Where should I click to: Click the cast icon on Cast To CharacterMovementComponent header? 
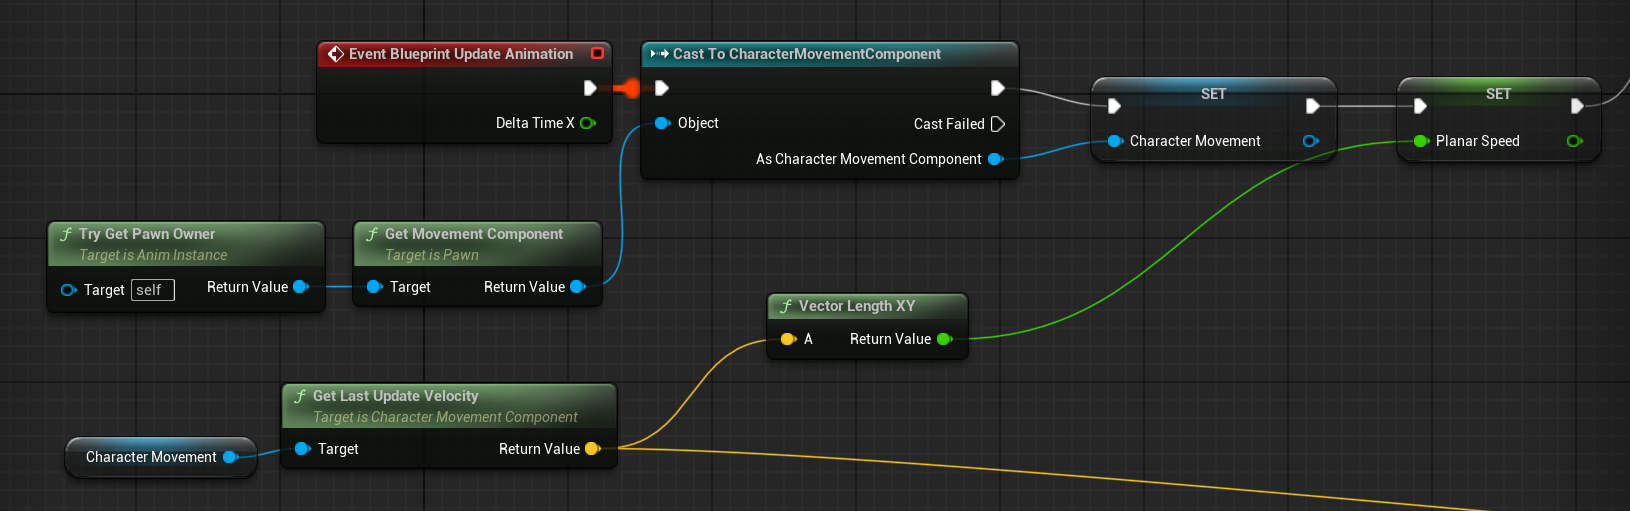659,54
